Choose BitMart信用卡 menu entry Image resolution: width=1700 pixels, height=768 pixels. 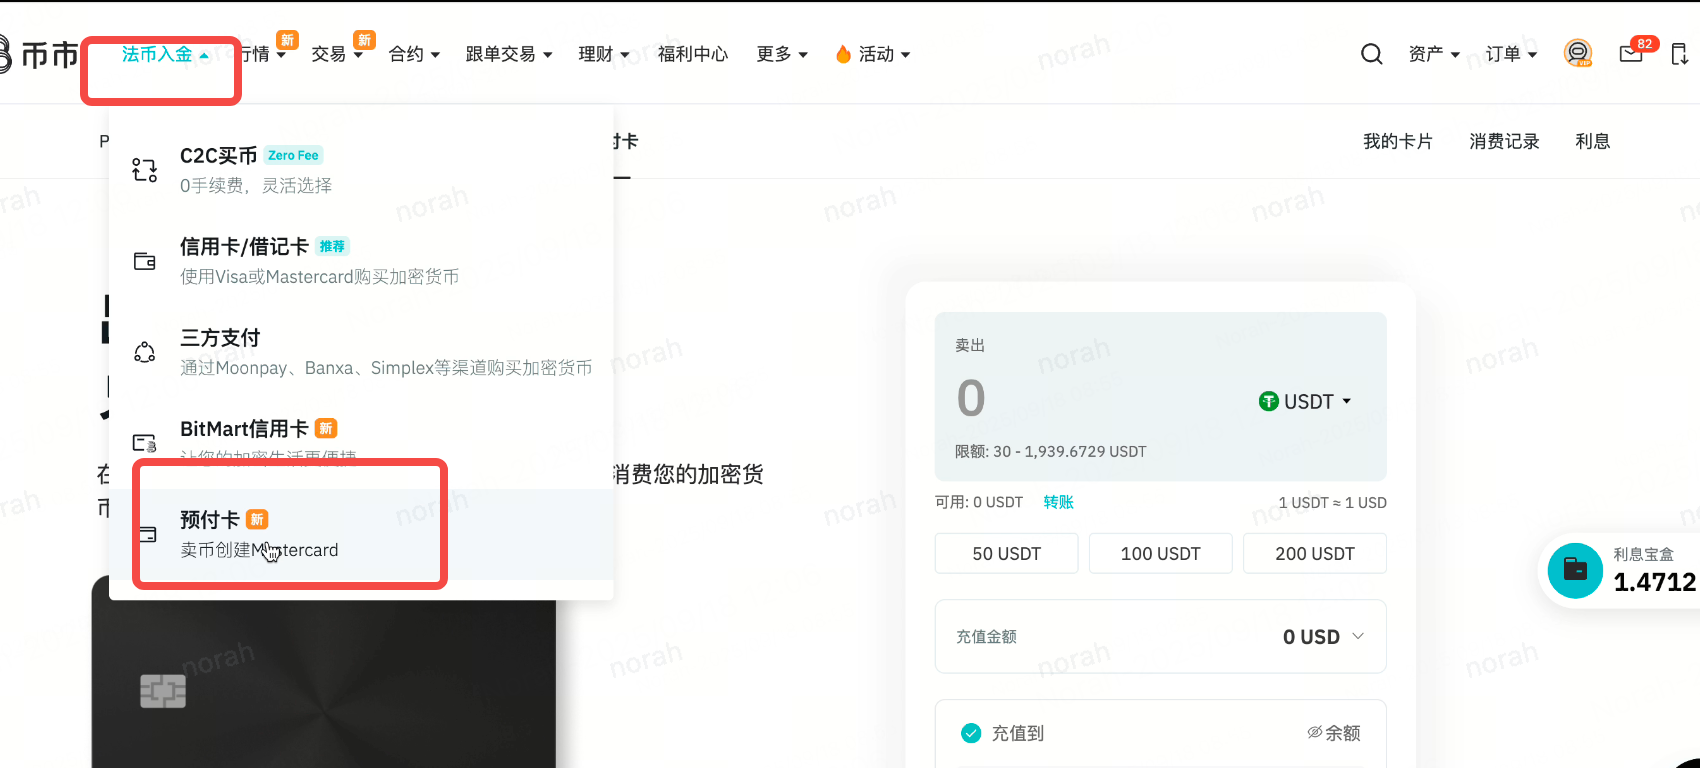(x=244, y=429)
